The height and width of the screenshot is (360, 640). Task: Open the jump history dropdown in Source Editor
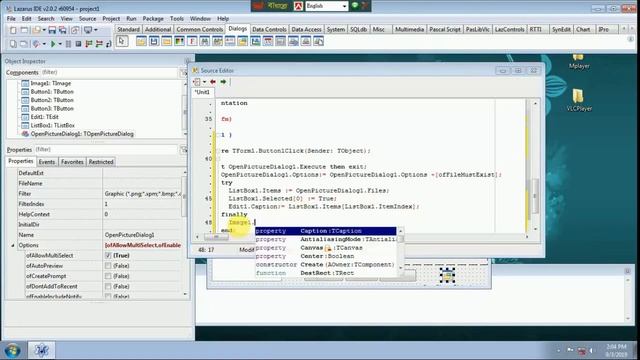tap(204, 82)
